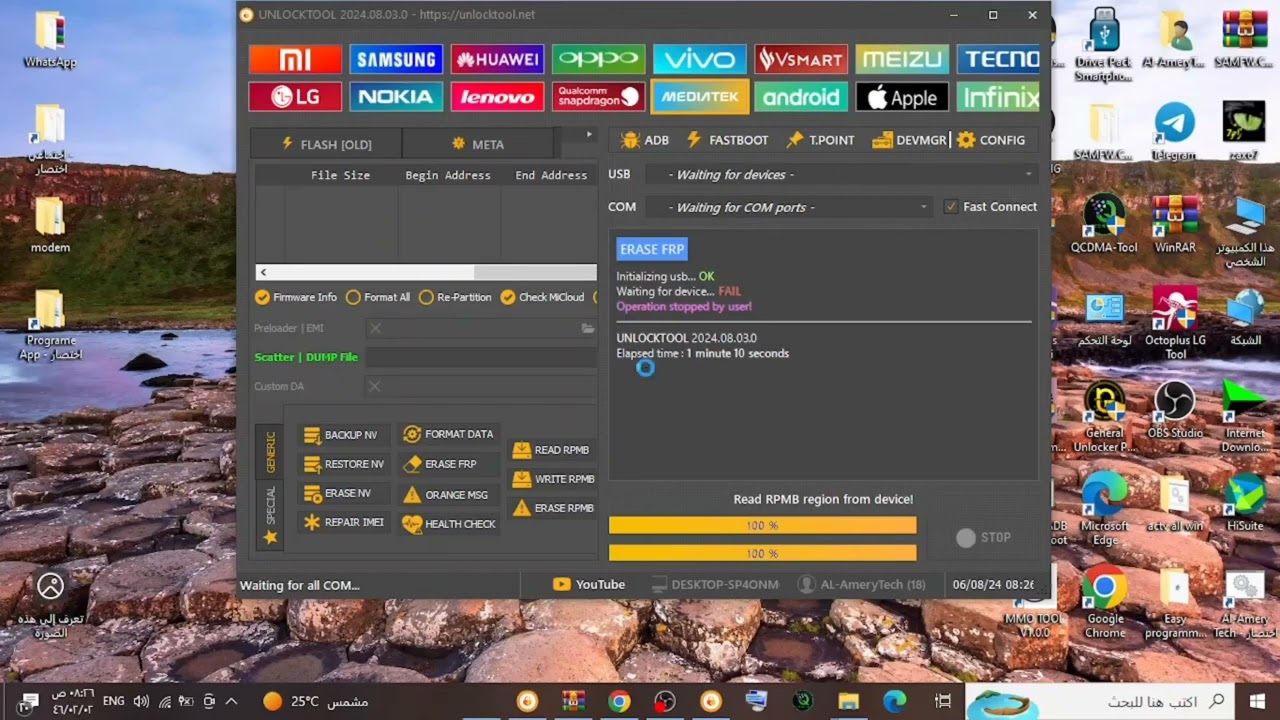The height and width of the screenshot is (720, 1280).
Task: Select the Lenovo brand tile
Action: tap(497, 97)
